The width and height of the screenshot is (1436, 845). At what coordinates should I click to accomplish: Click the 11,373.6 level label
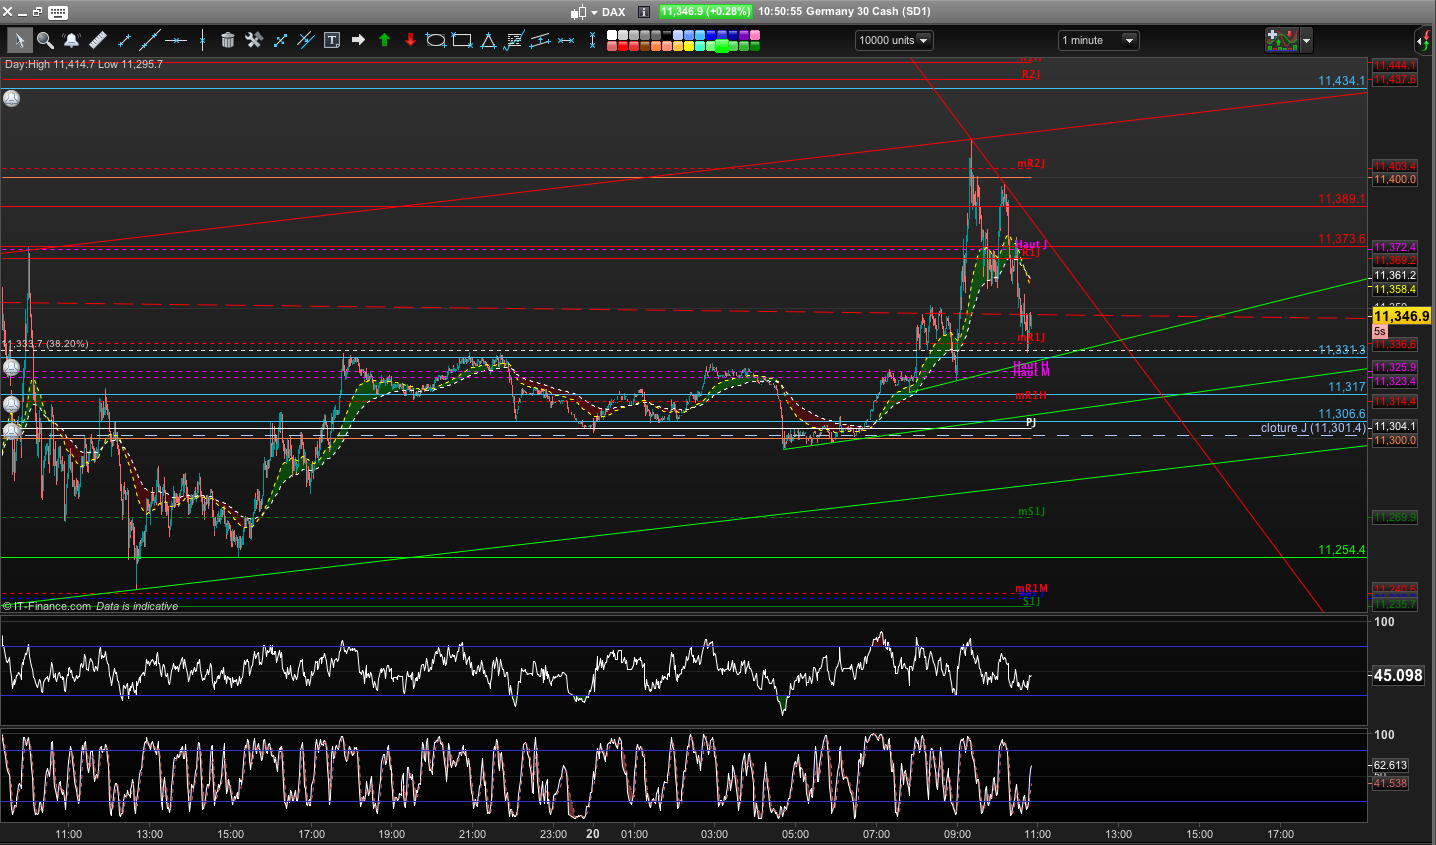click(1341, 239)
